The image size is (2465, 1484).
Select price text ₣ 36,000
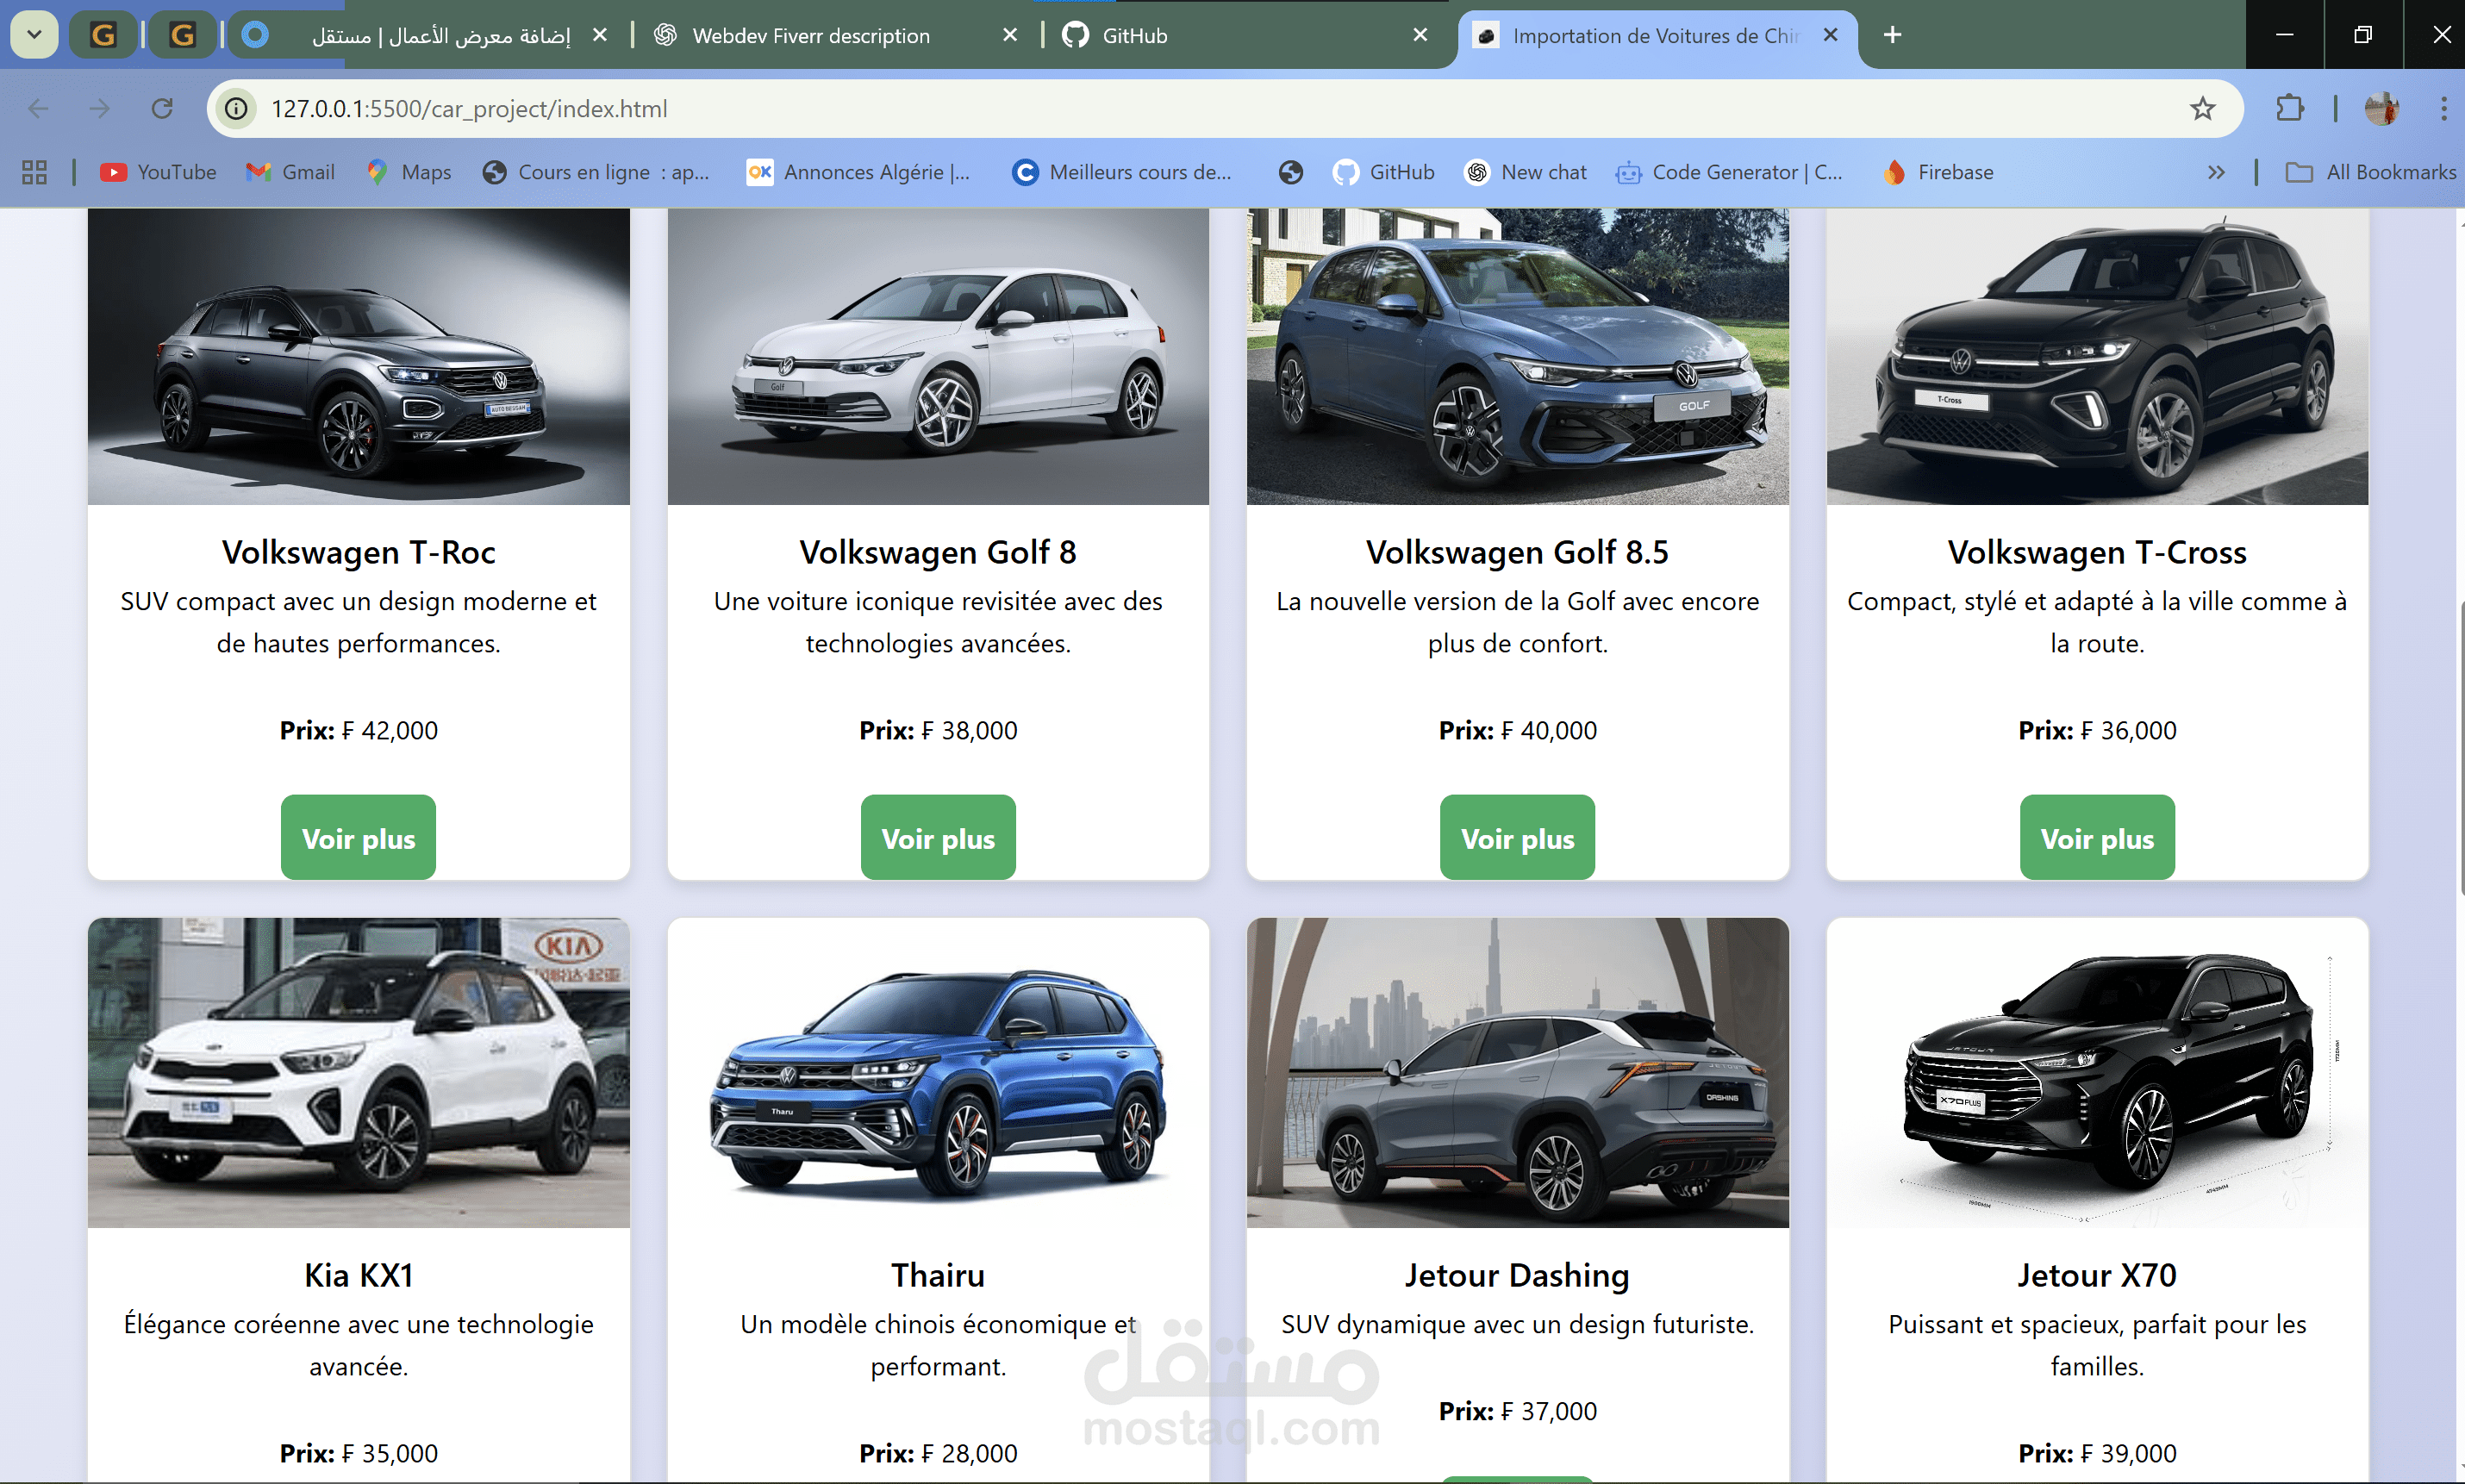[x=2128, y=730]
